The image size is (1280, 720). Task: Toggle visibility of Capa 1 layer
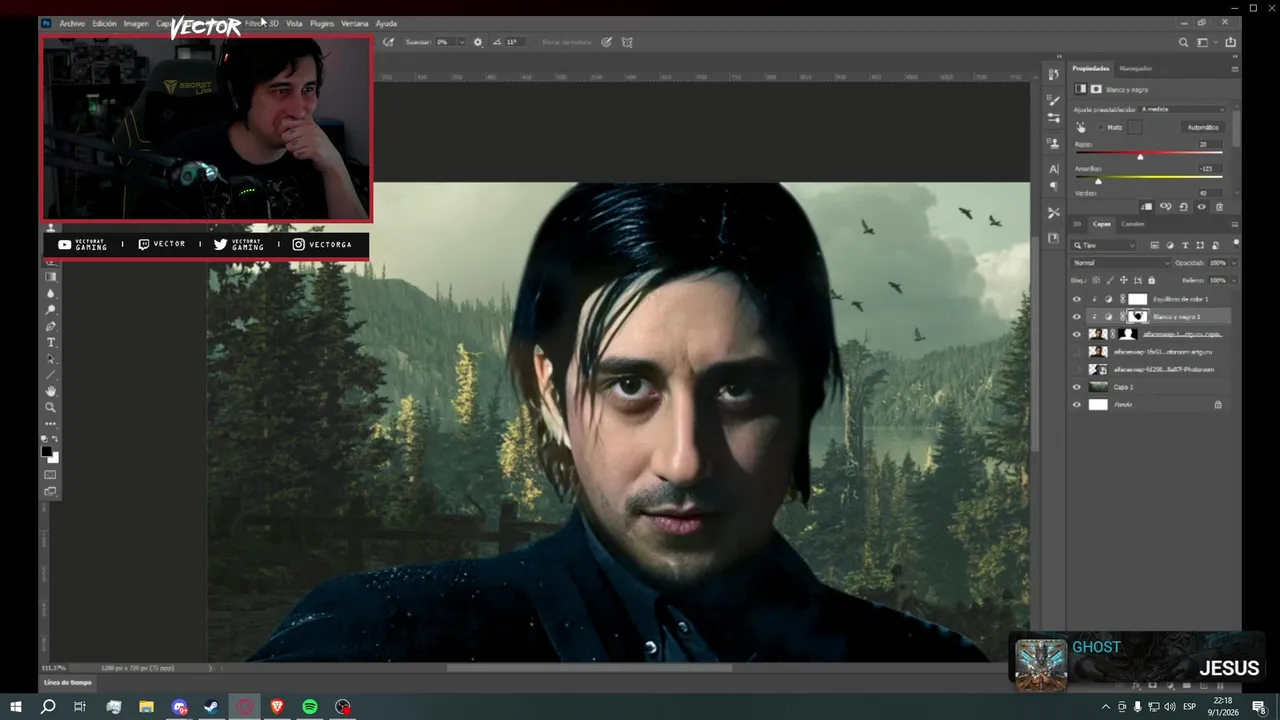1077,387
